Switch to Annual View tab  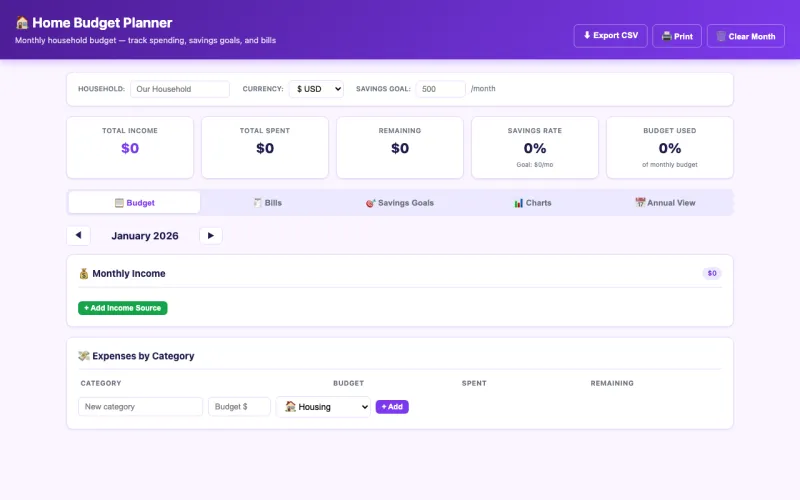tap(665, 203)
